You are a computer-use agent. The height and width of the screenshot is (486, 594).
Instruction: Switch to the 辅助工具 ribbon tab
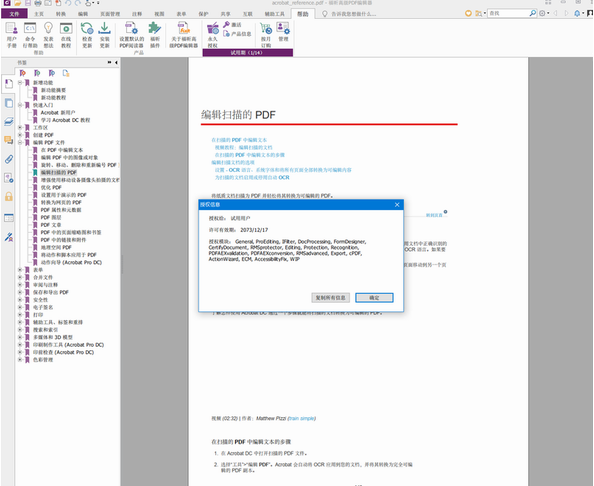pos(274,14)
